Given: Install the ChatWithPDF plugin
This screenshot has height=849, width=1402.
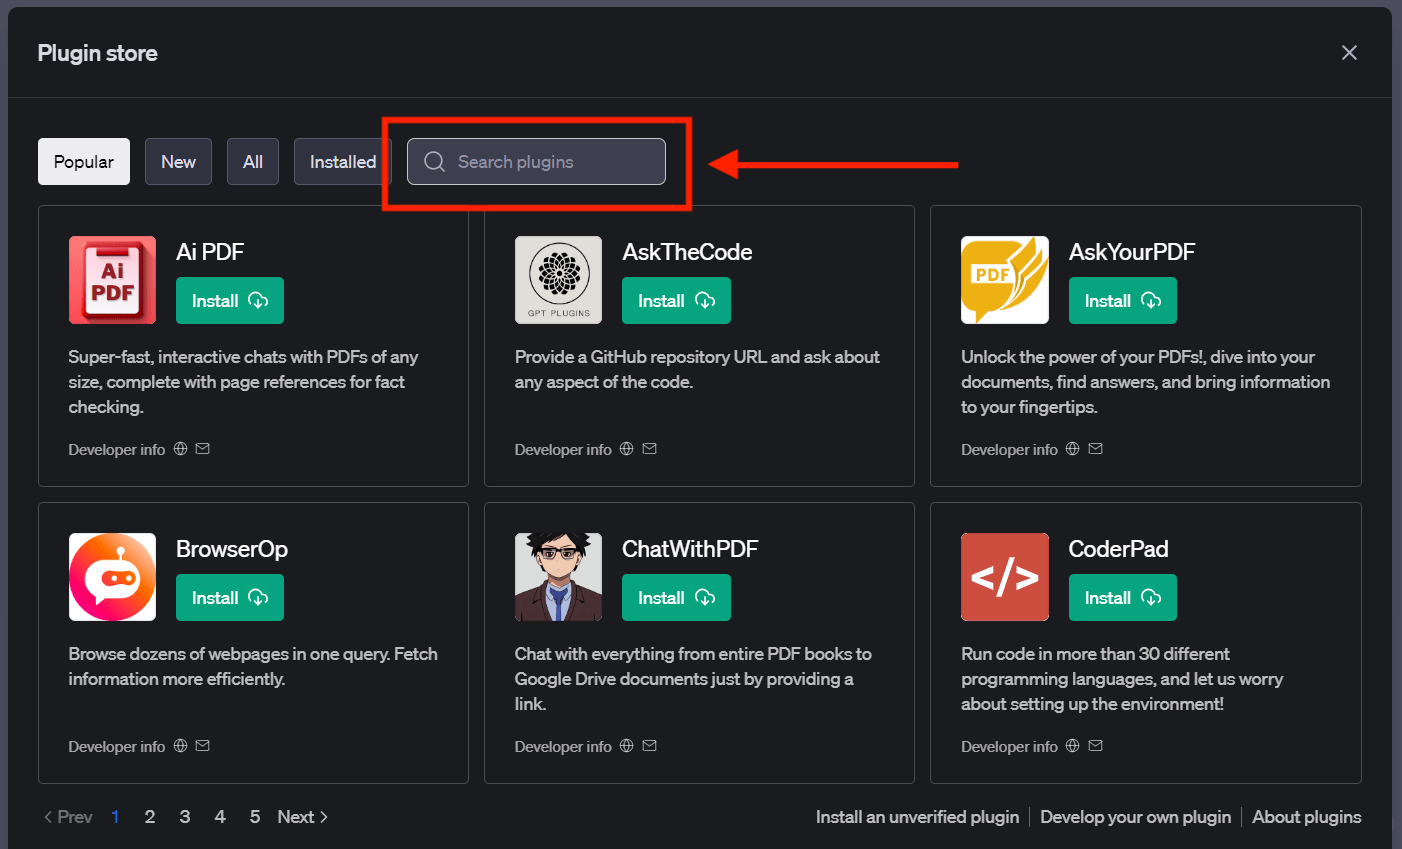Looking at the screenshot, I should click(676, 598).
